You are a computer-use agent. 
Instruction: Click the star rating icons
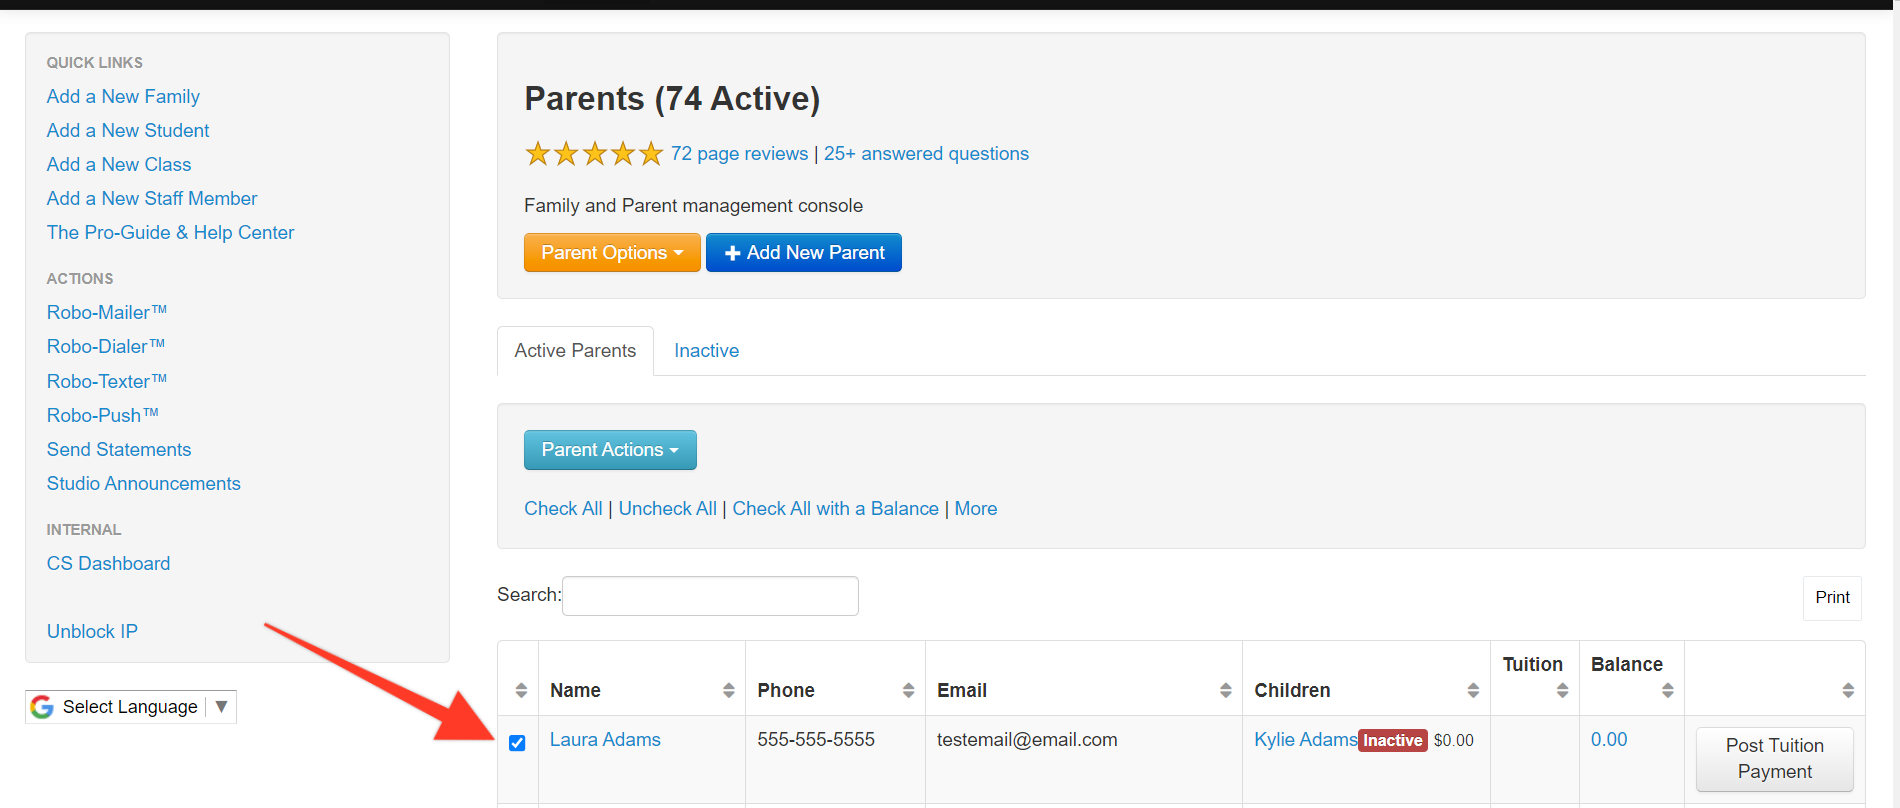click(594, 154)
